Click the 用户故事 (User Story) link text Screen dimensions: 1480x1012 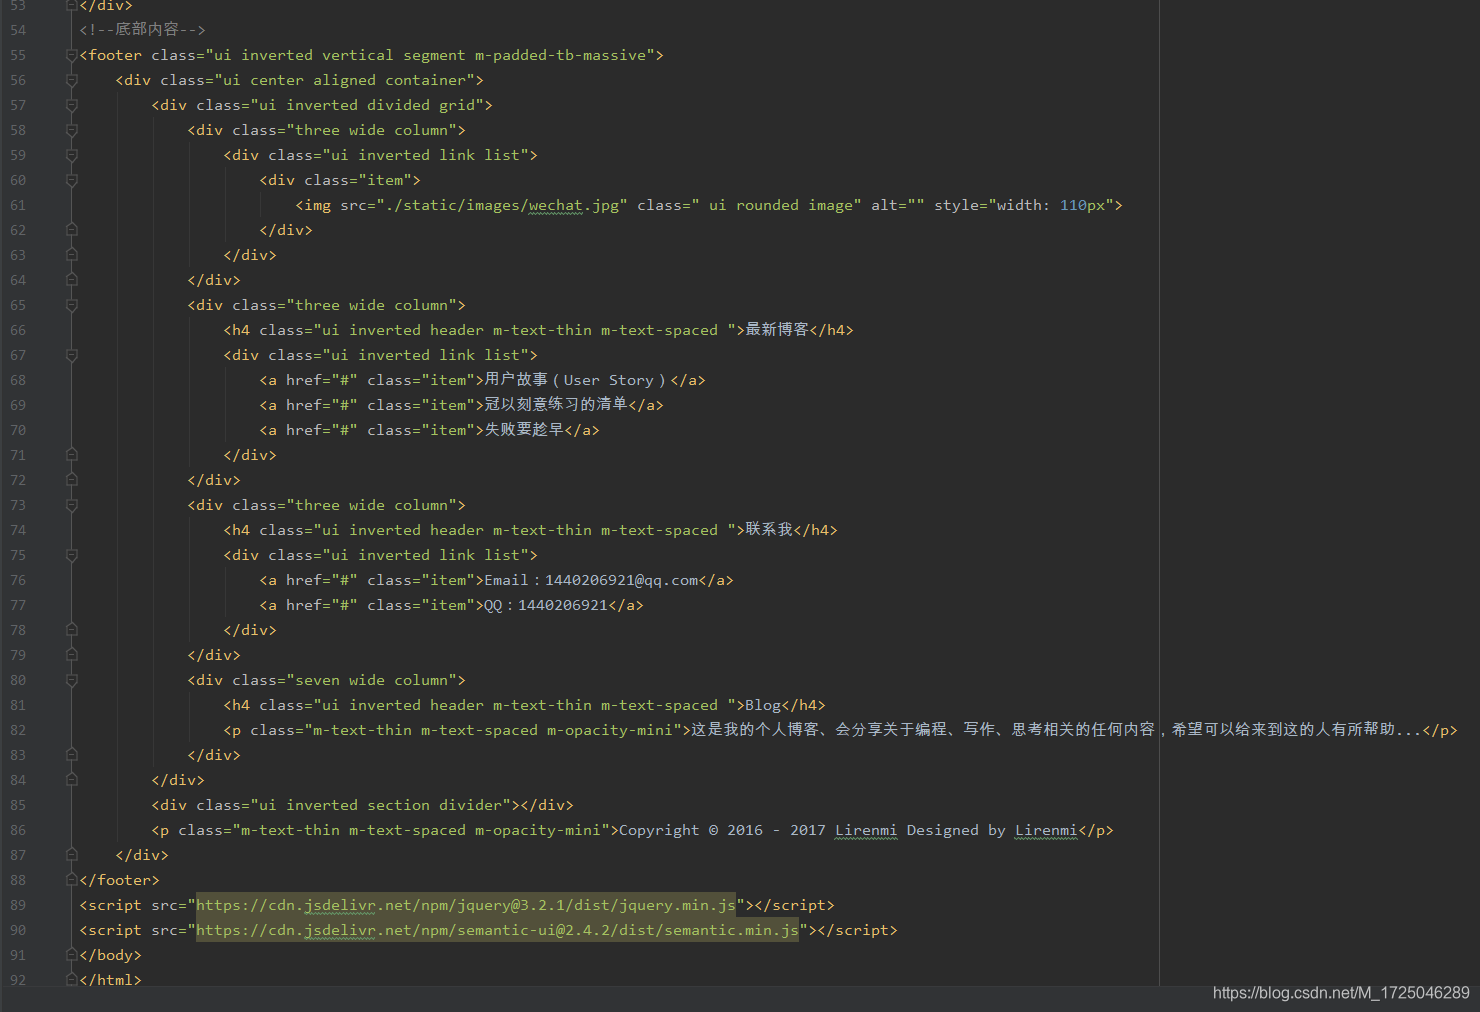click(575, 380)
